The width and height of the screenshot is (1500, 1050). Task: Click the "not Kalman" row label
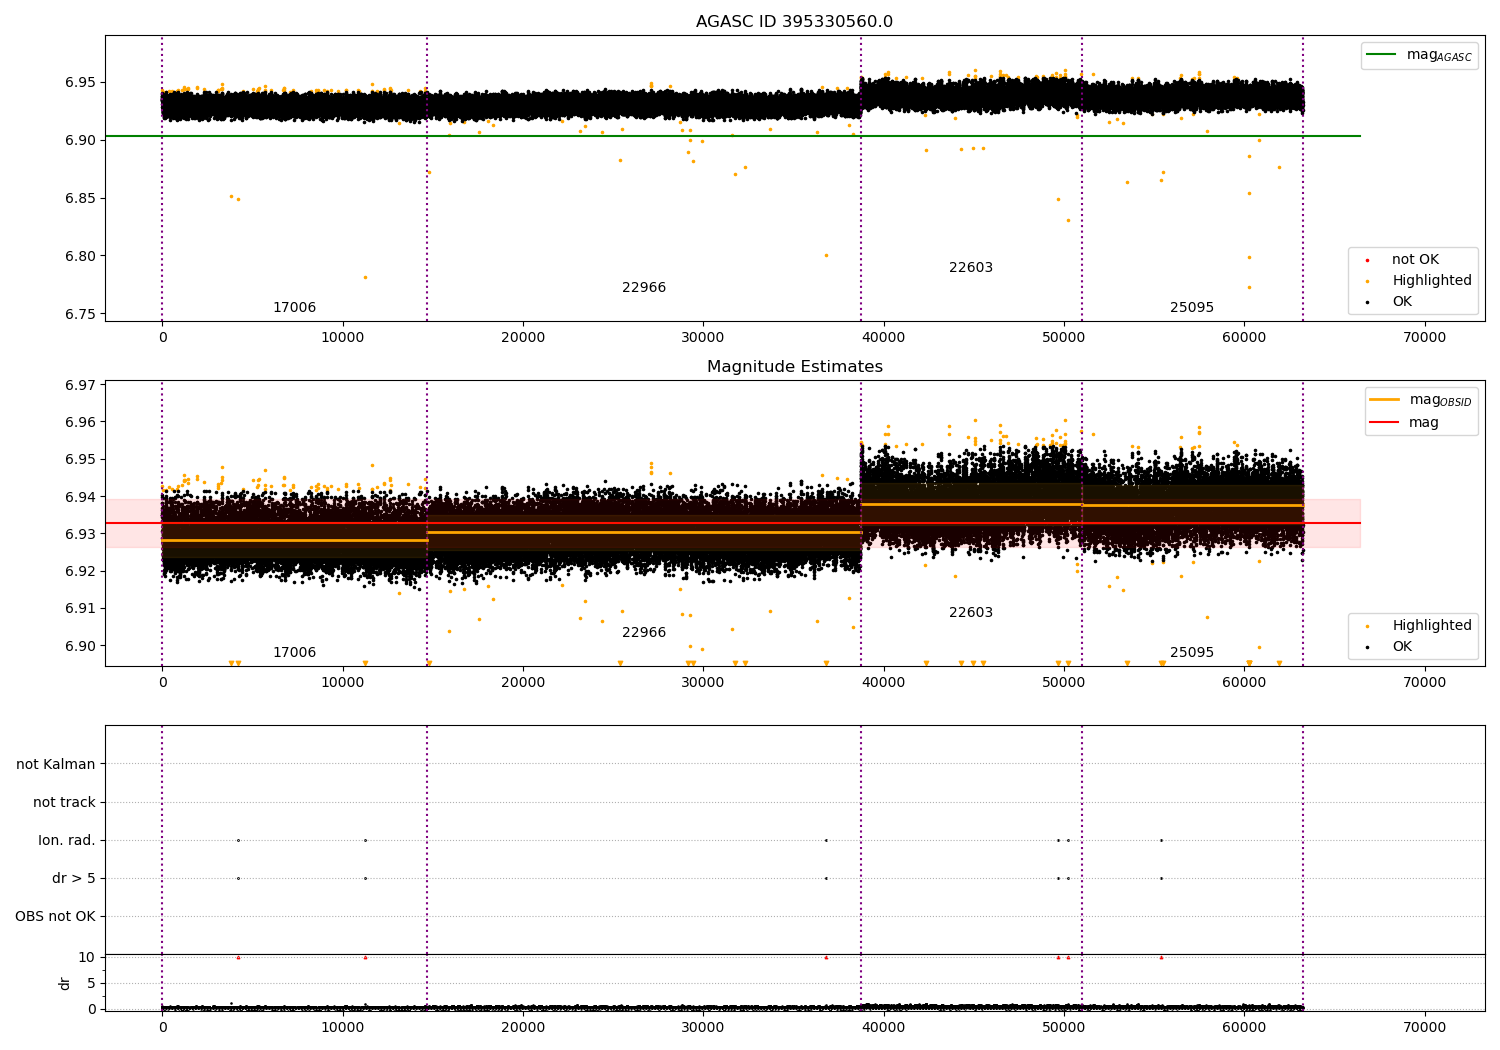[x=56, y=765]
